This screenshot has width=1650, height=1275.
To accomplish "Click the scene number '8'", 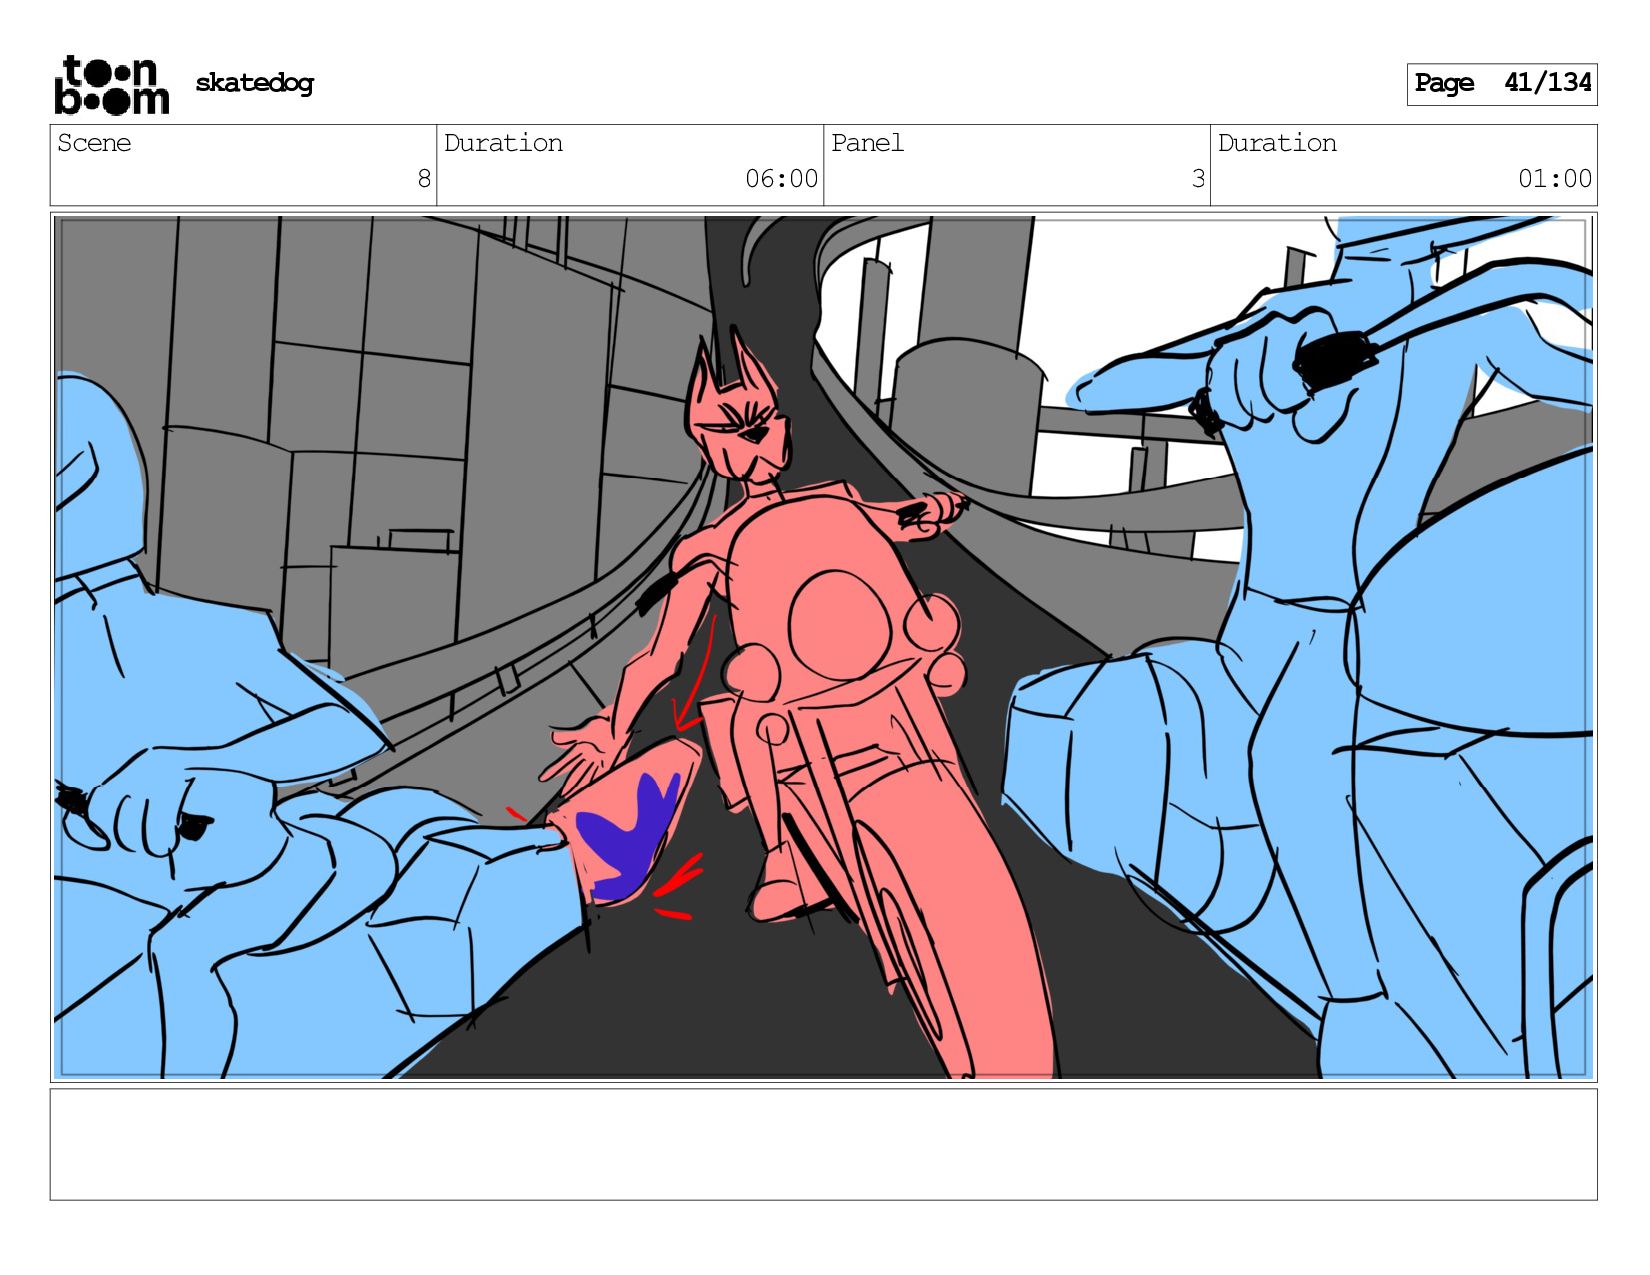I will click(x=424, y=179).
